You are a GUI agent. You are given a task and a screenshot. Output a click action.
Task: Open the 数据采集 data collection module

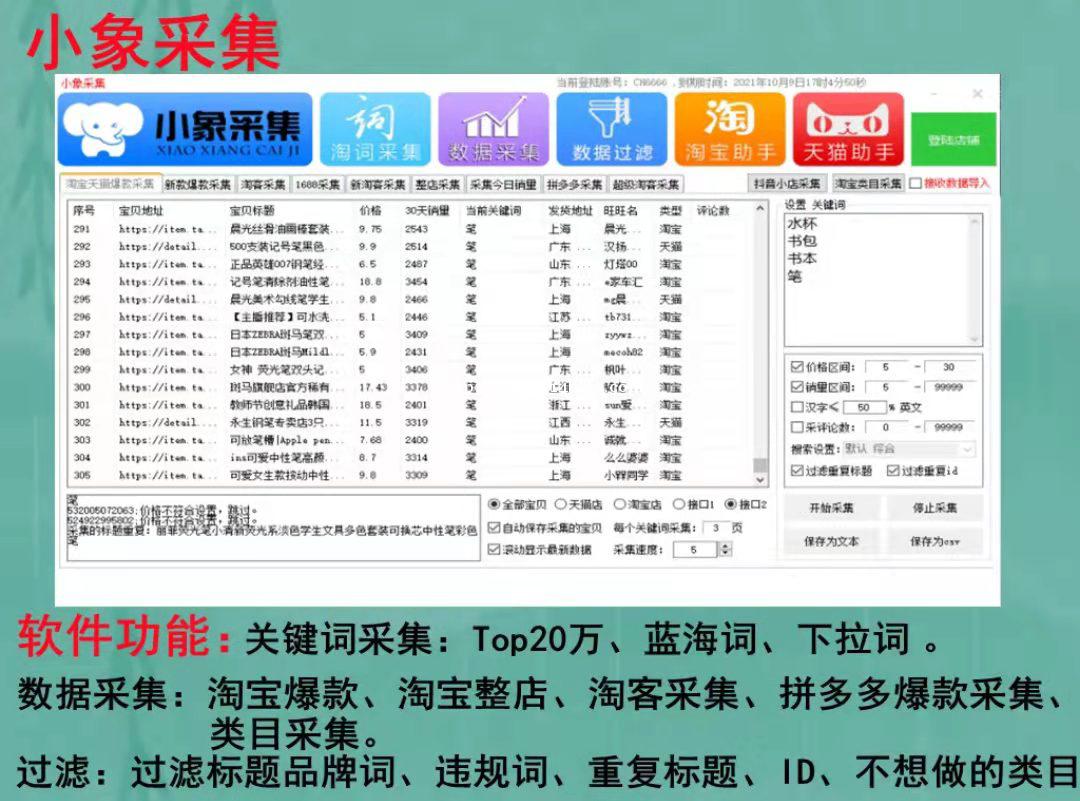pos(493,129)
